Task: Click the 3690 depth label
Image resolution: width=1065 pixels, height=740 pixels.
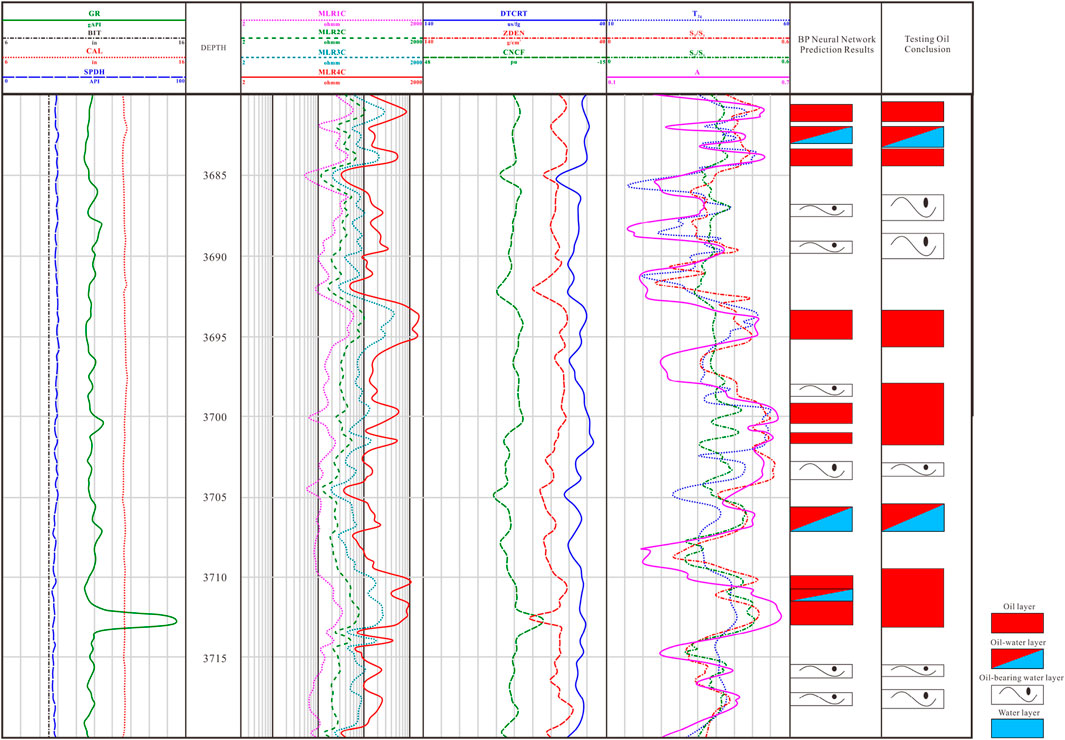Action: (x=213, y=257)
